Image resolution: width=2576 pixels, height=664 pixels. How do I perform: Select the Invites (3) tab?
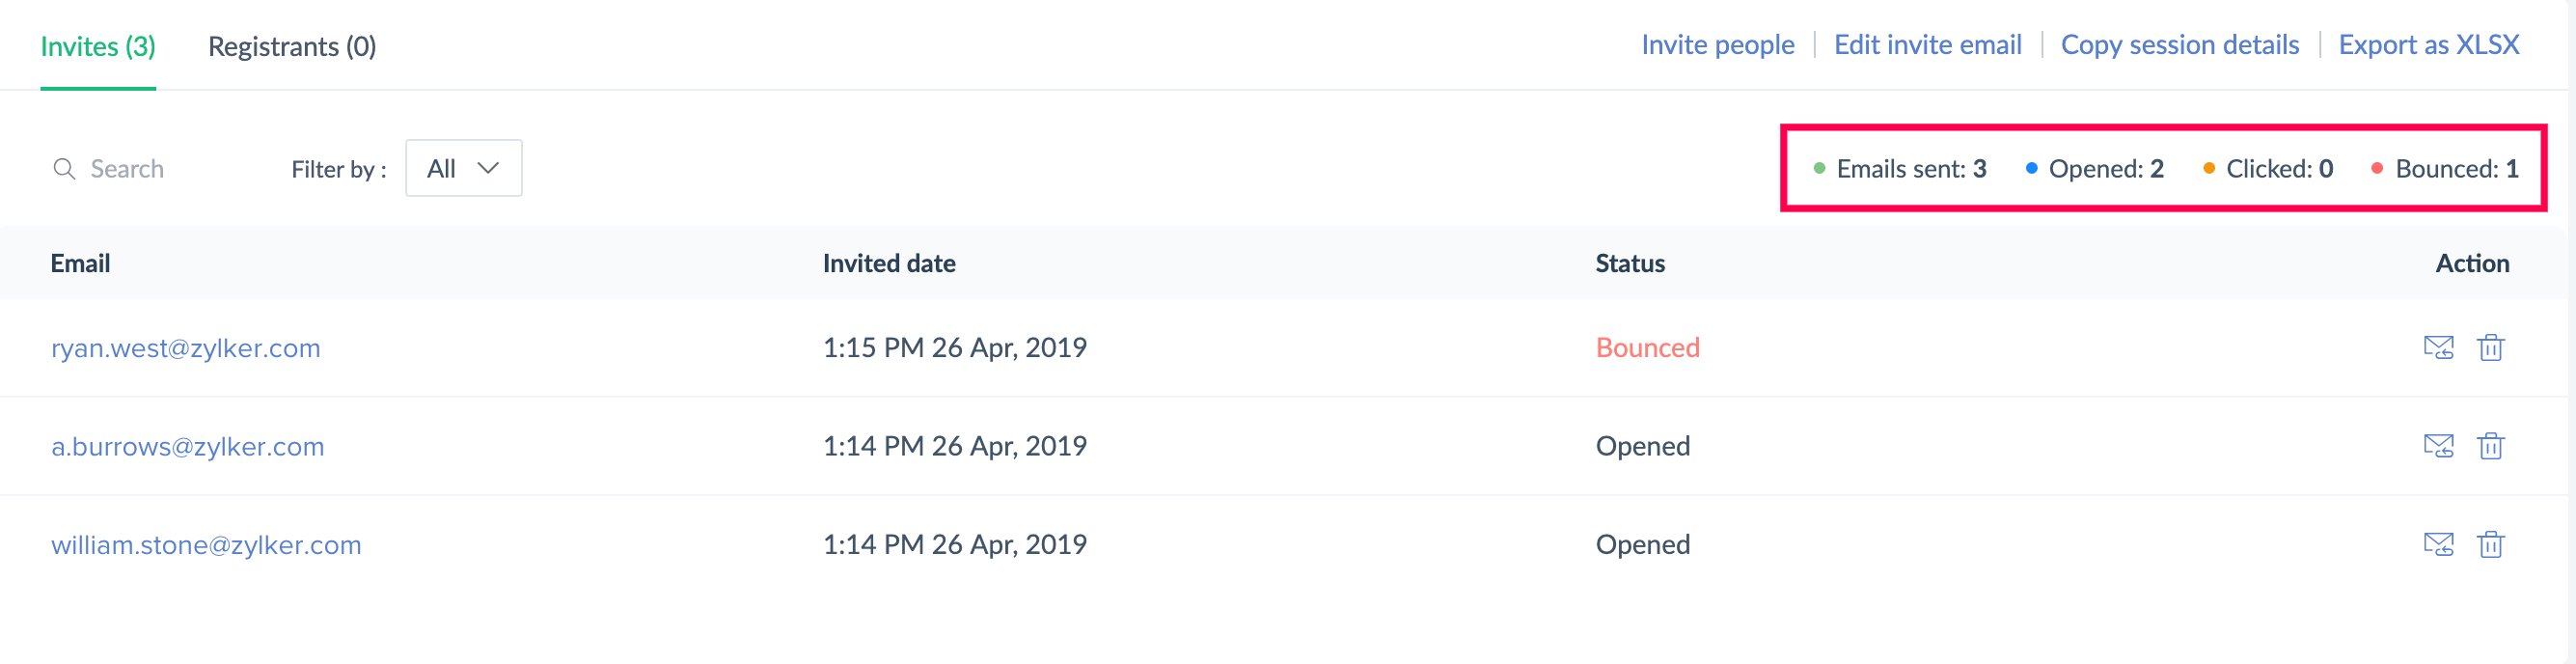98,47
